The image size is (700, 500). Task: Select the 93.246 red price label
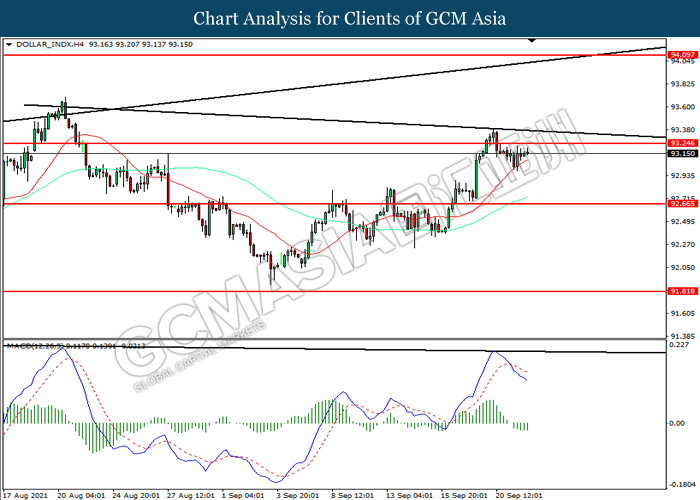[683, 143]
